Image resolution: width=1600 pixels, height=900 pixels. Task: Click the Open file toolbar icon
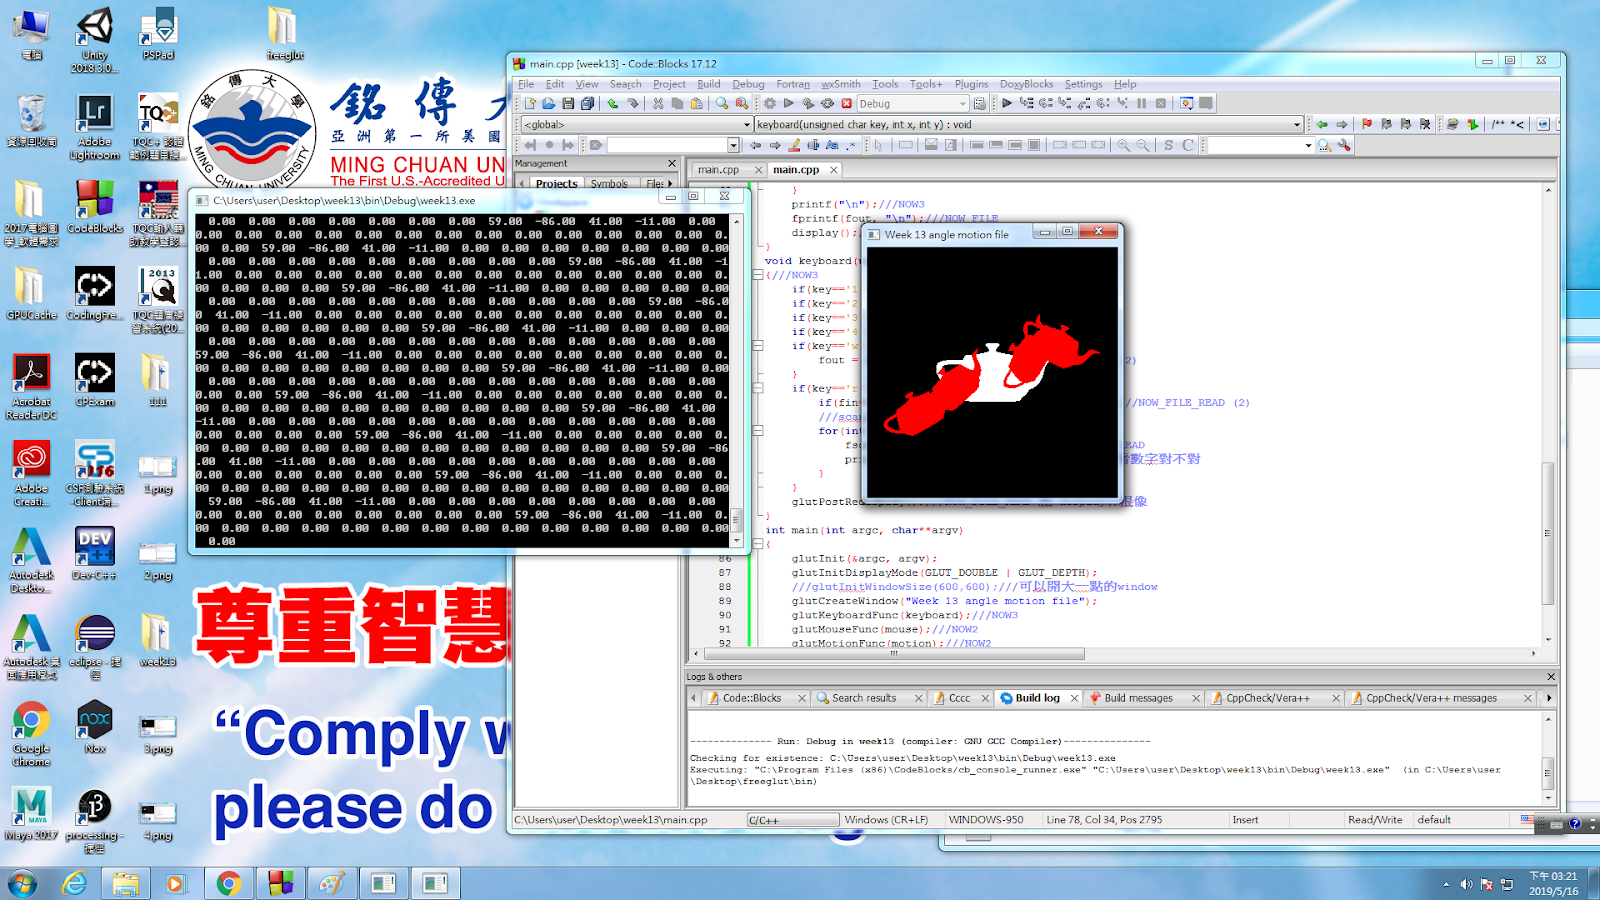549,103
